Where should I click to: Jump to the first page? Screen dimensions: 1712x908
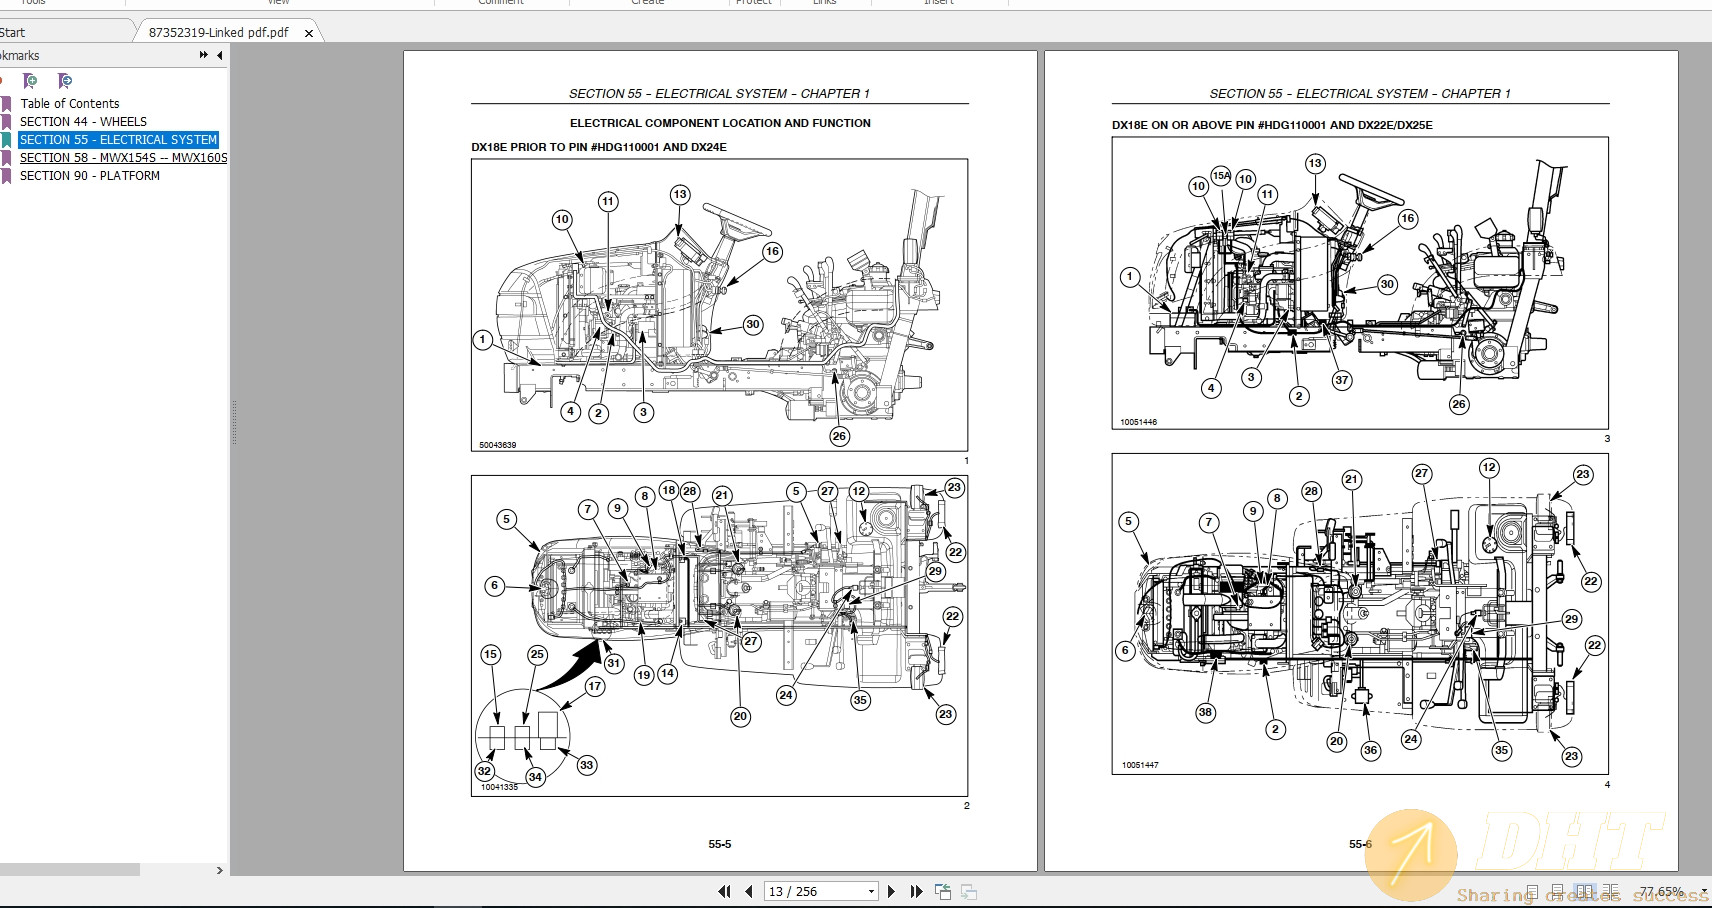[x=724, y=890]
